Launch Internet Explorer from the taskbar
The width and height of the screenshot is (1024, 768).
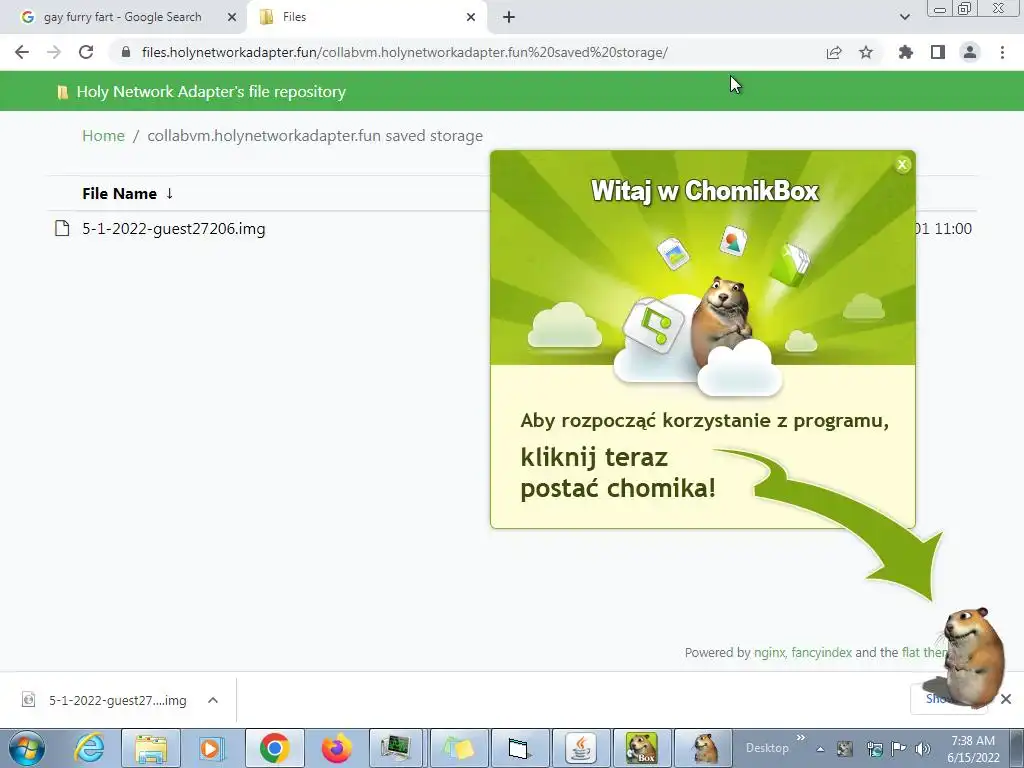[x=90, y=748]
